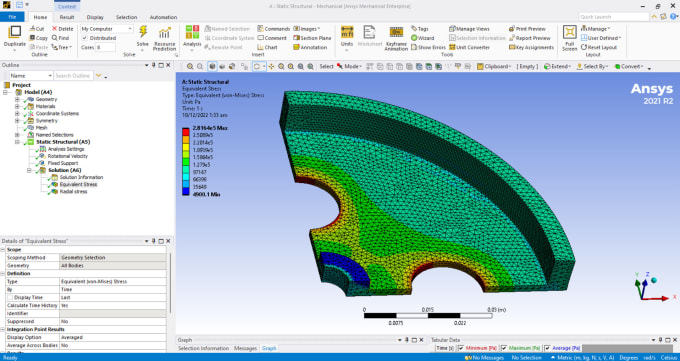Collapse the Solution (A6) node

click(29, 171)
